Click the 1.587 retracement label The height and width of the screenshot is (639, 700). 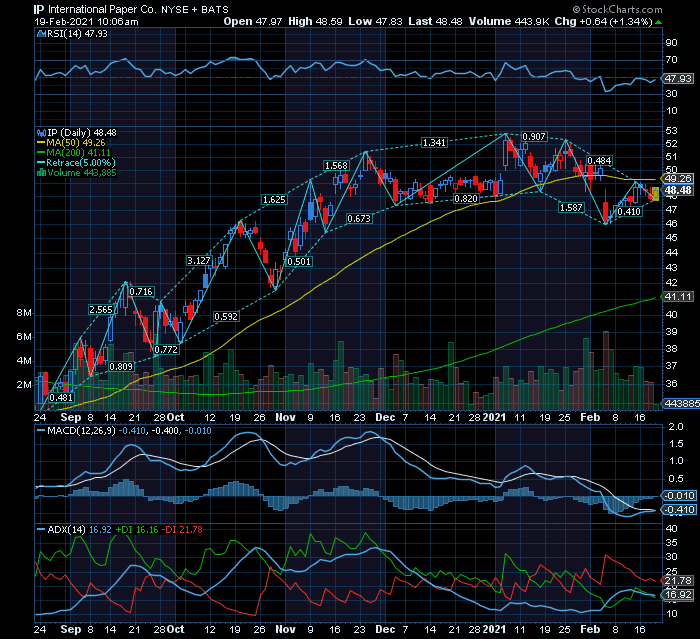[x=571, y=208]
